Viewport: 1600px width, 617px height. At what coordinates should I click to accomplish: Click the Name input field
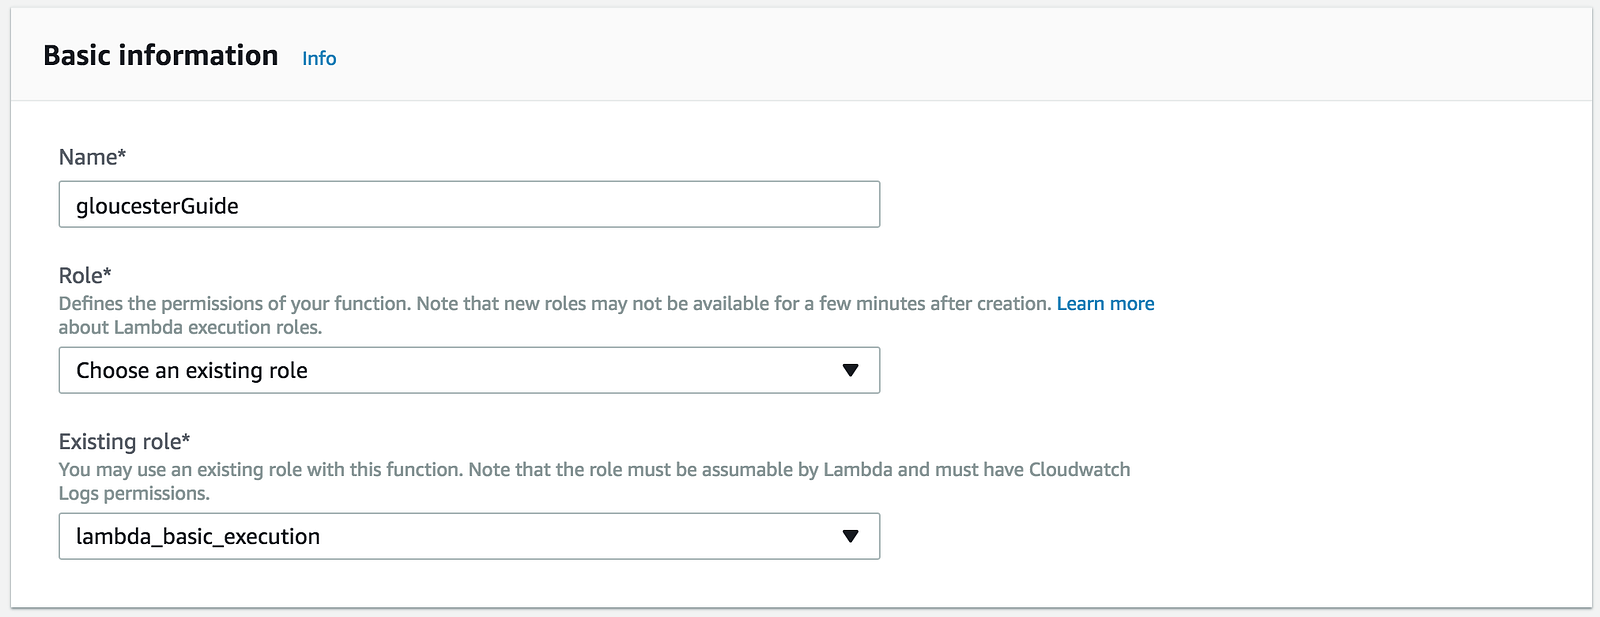pyautogui.click(x=469, y=205)
